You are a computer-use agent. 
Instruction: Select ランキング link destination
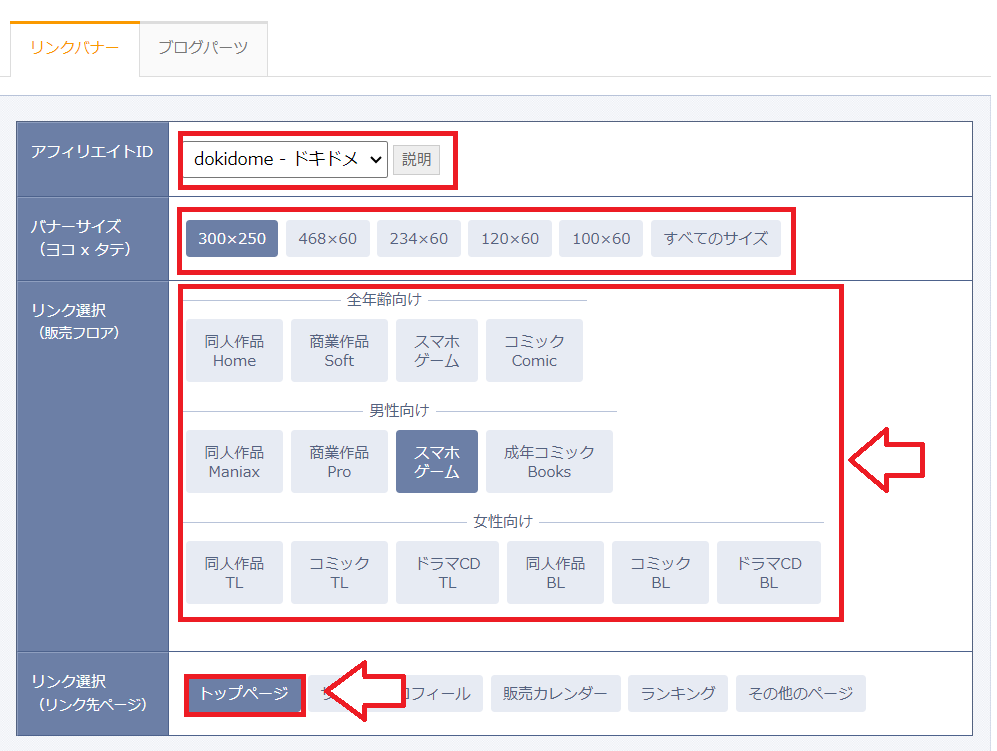[678, 694]
